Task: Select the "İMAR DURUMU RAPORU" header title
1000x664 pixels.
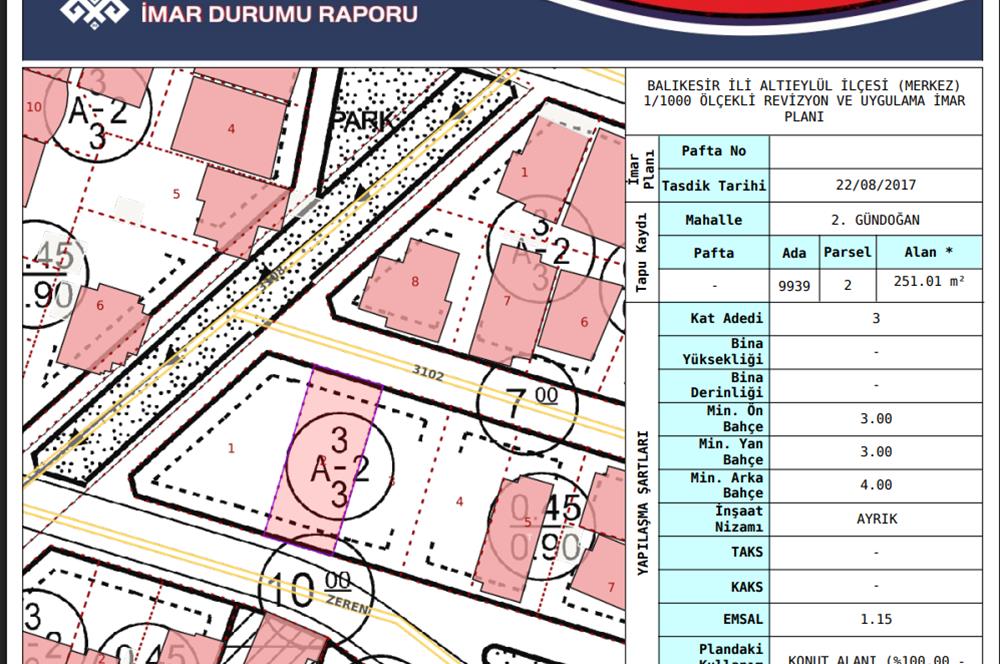Action: click(x=279, y=14)
